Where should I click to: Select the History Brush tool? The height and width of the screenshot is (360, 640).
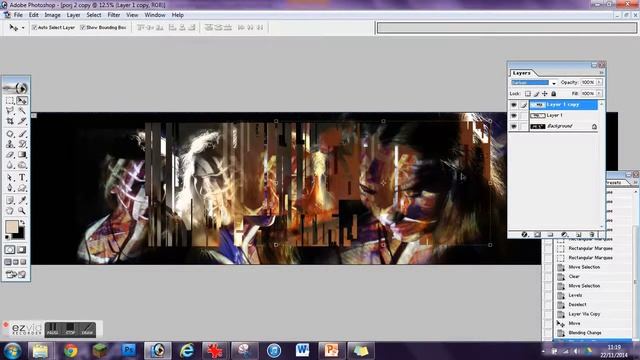(22, 144)
